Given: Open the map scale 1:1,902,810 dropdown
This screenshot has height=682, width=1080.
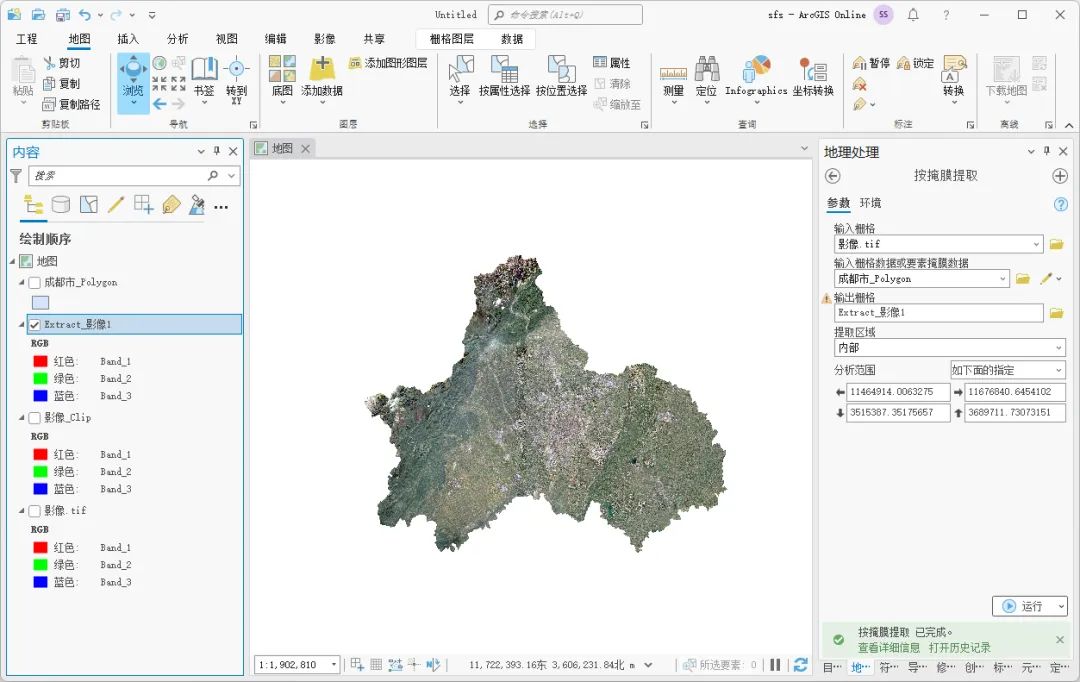Looking at the screenshot, I should (x=334, y=665).
